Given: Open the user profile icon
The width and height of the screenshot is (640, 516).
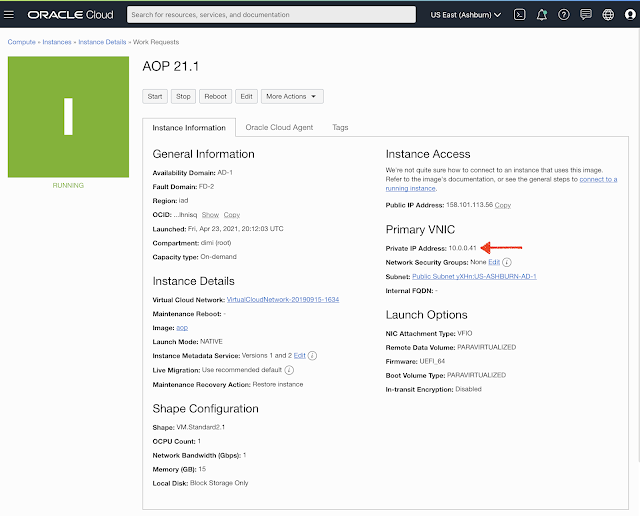Looking at the screenshot, I should point(630,15).
